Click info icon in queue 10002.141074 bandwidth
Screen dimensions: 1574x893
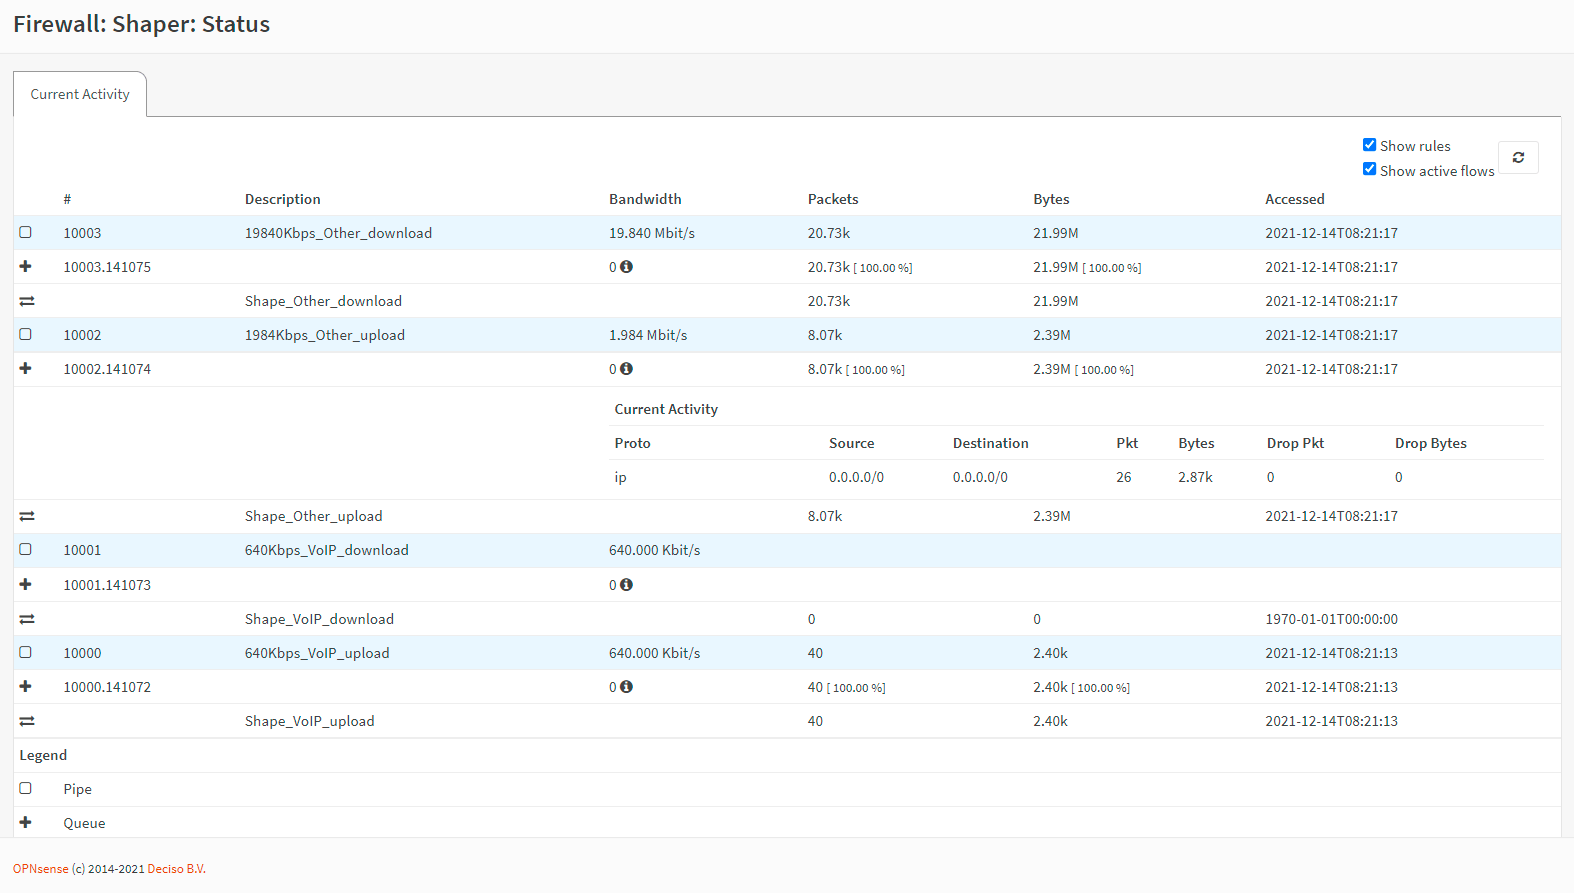tap(626, 369)
